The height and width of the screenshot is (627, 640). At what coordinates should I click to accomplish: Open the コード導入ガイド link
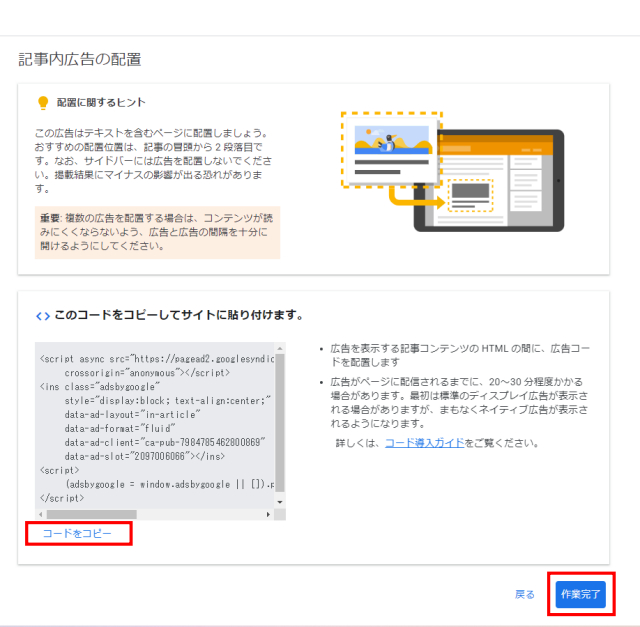tap(424, 443)
